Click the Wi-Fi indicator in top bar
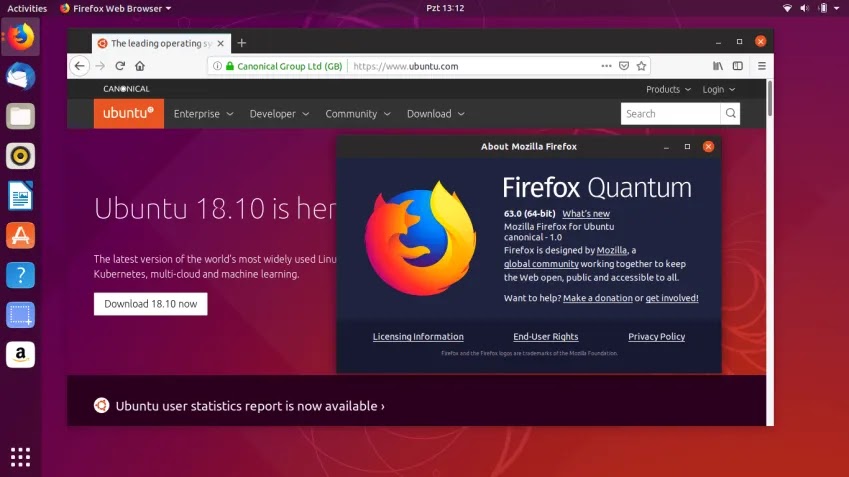This screenshot has width=849, height=477. [787, 8]
